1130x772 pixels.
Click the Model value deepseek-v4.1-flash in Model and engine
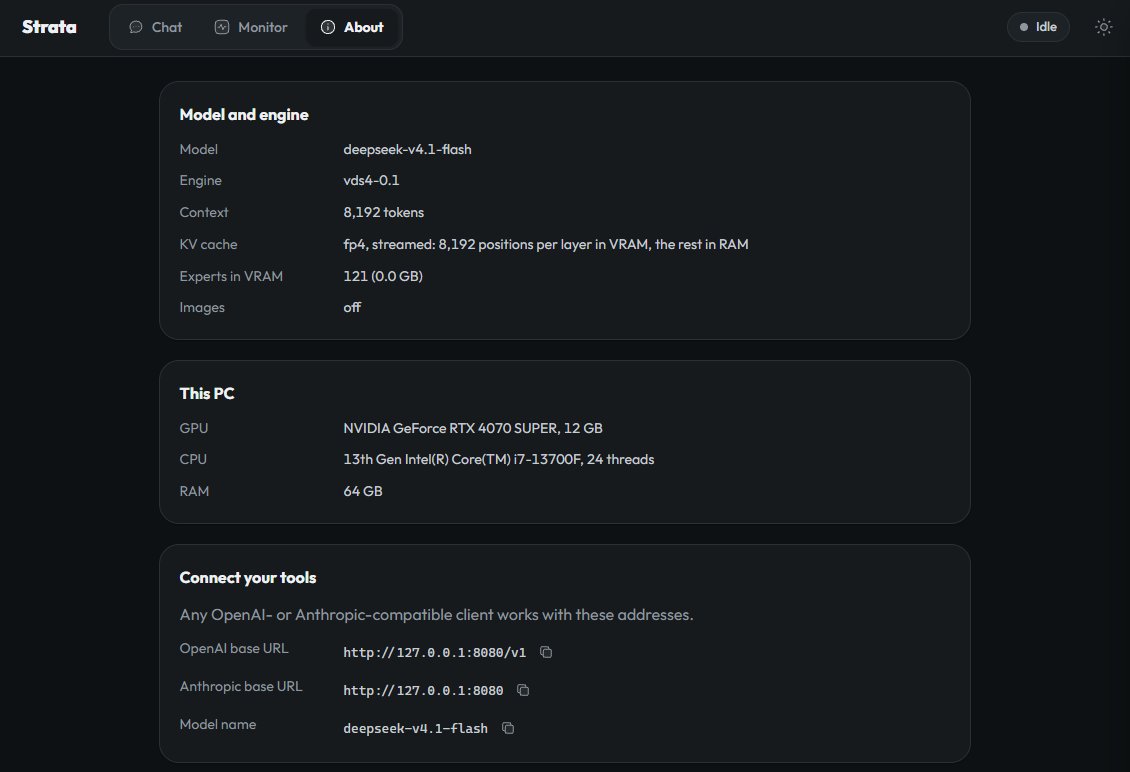pyautogui.click(x=407, y=149)
